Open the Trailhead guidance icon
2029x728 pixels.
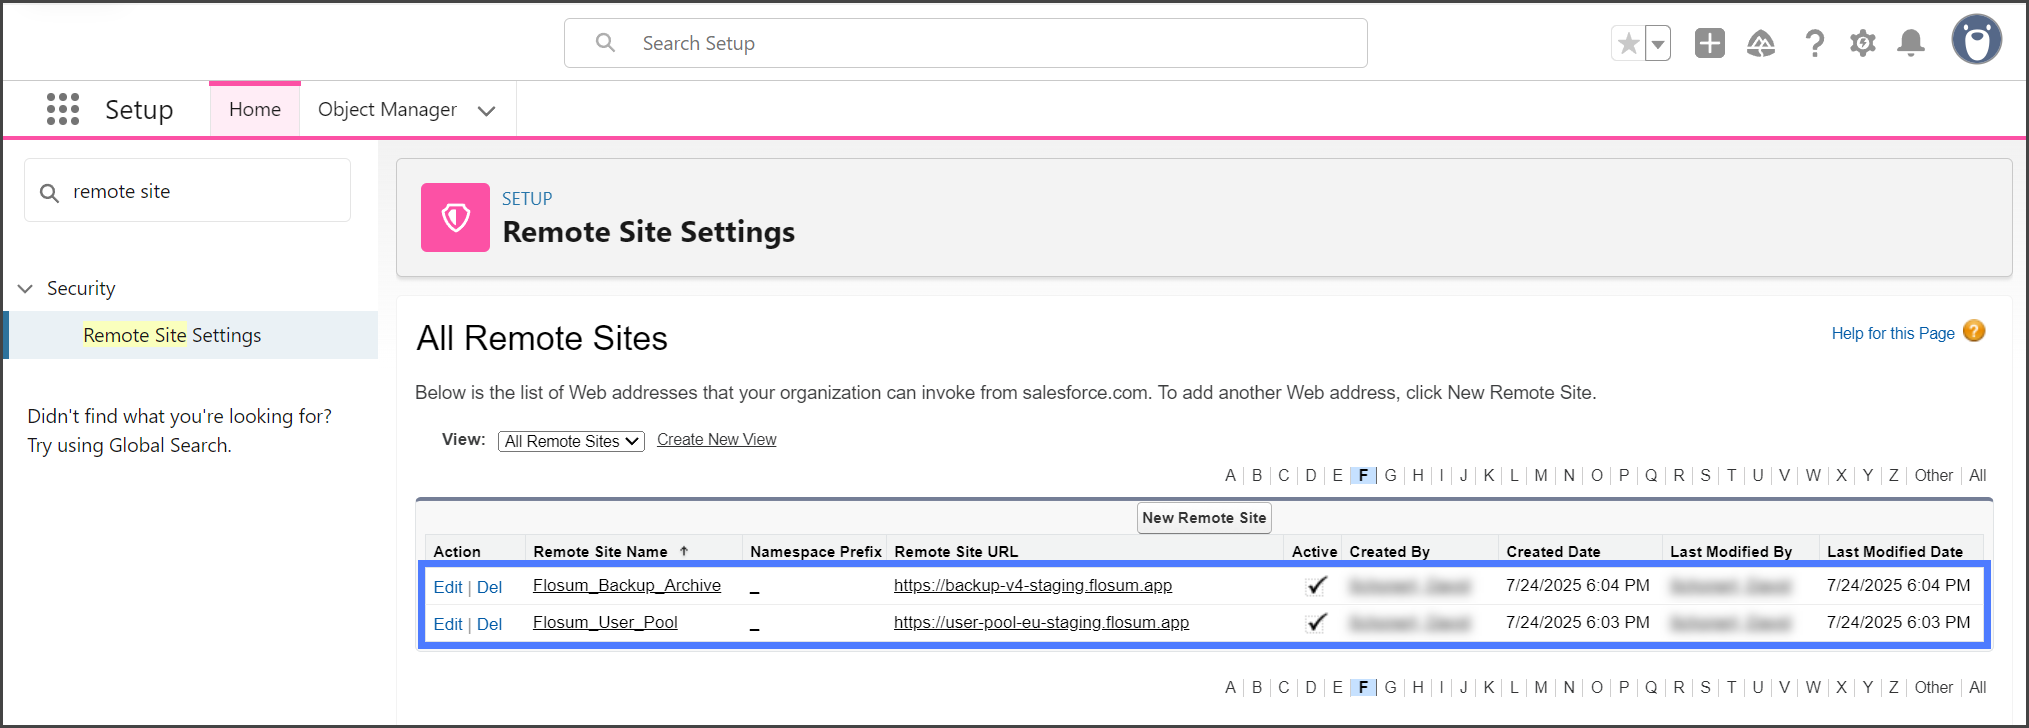[x=1760, y=44]
